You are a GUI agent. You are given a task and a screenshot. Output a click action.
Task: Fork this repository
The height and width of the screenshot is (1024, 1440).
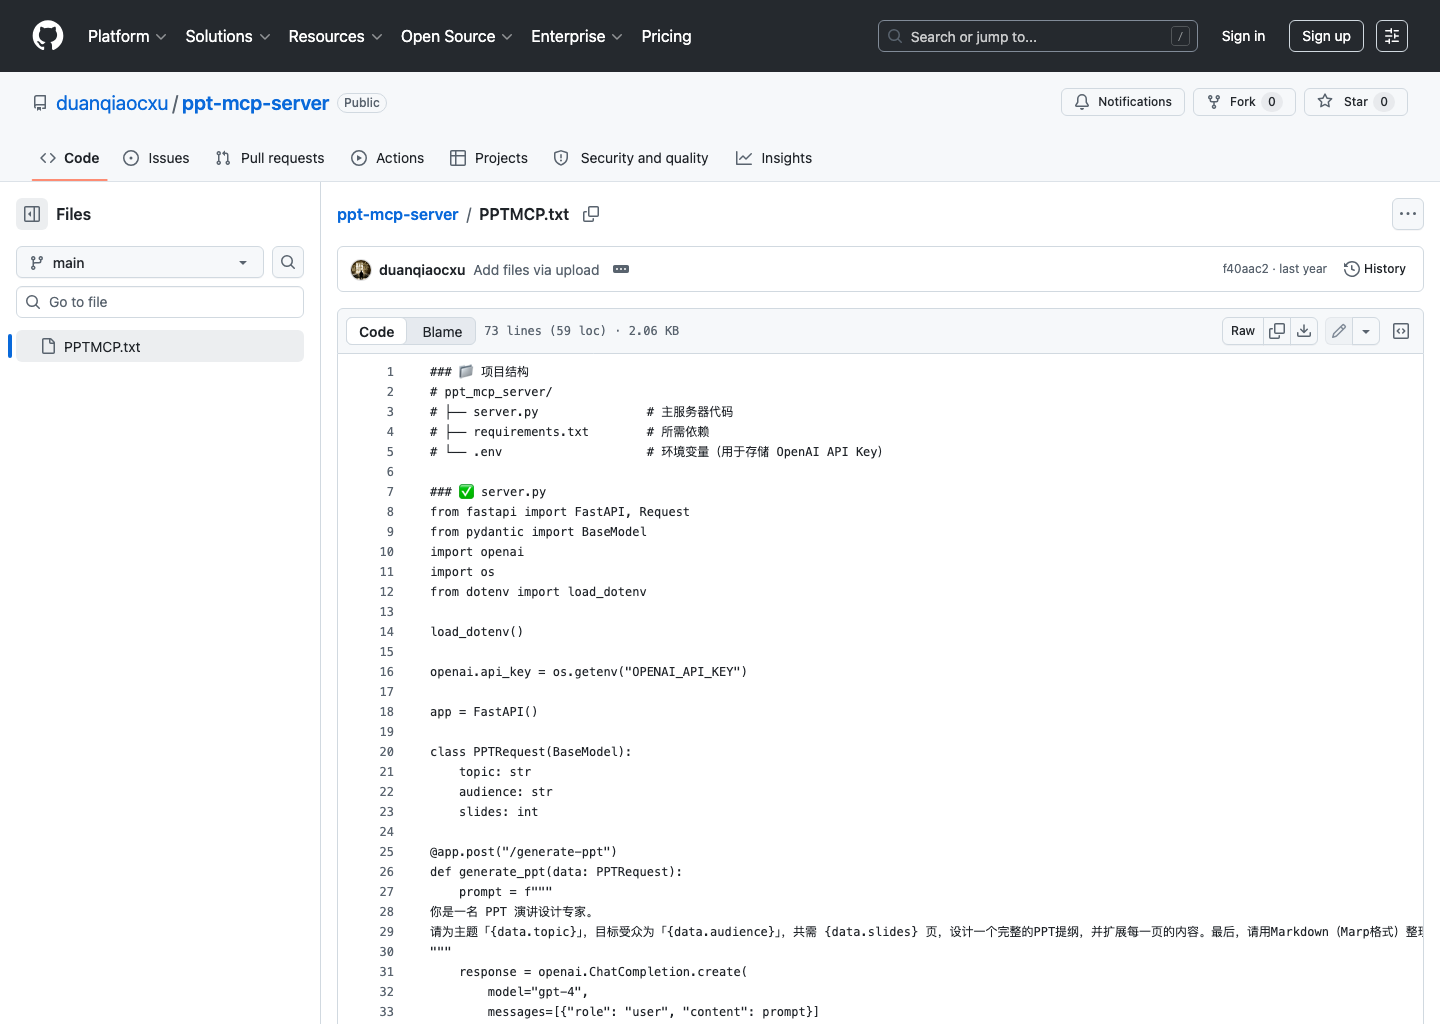[1244, 102]
